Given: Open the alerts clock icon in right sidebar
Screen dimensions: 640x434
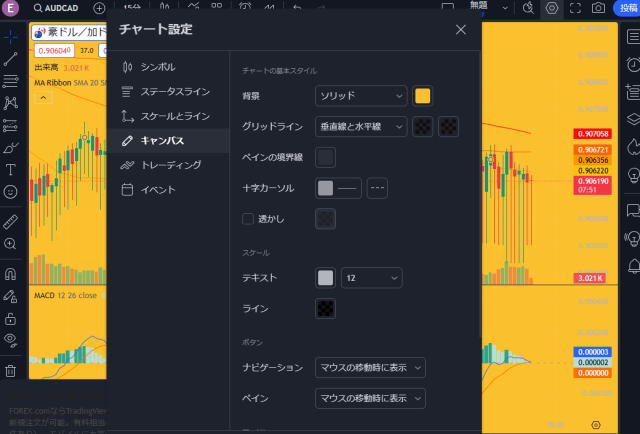Looking at the screenshot, I should coord(633,65).
